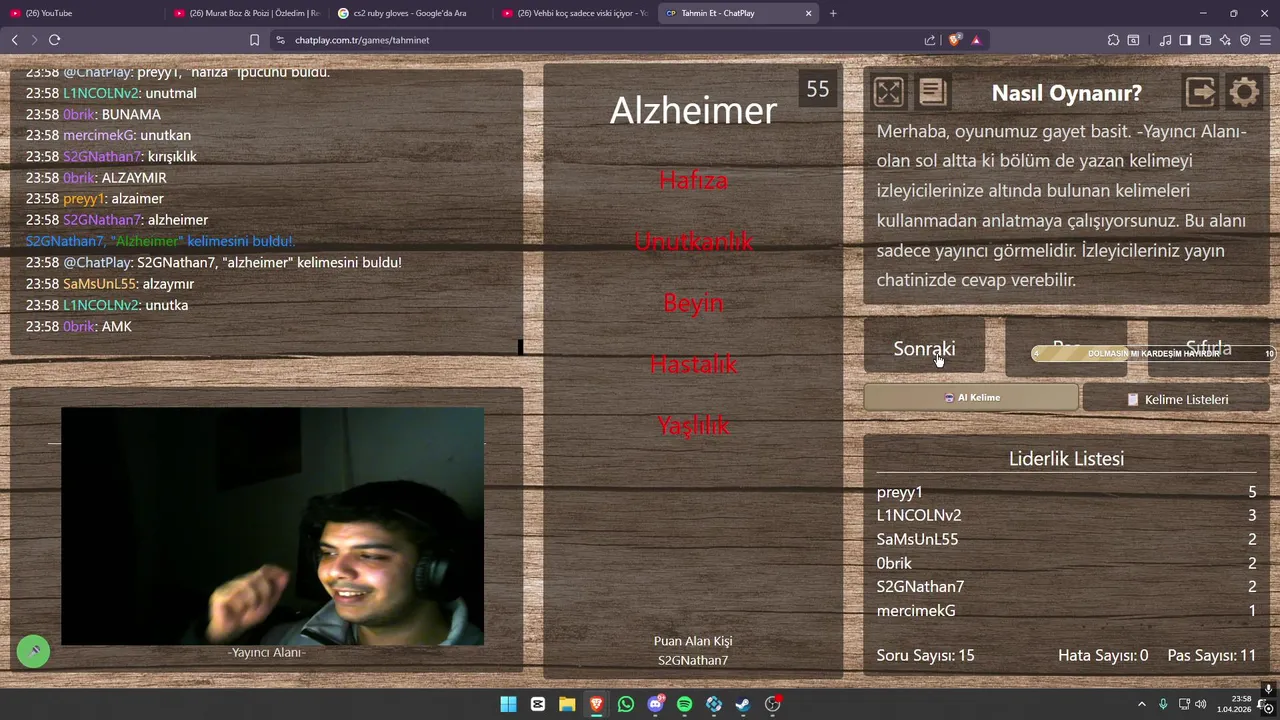The image size is (1280, 720).
Task: Click the forbidden word Hastalık
Action: (x=693, y=364)
